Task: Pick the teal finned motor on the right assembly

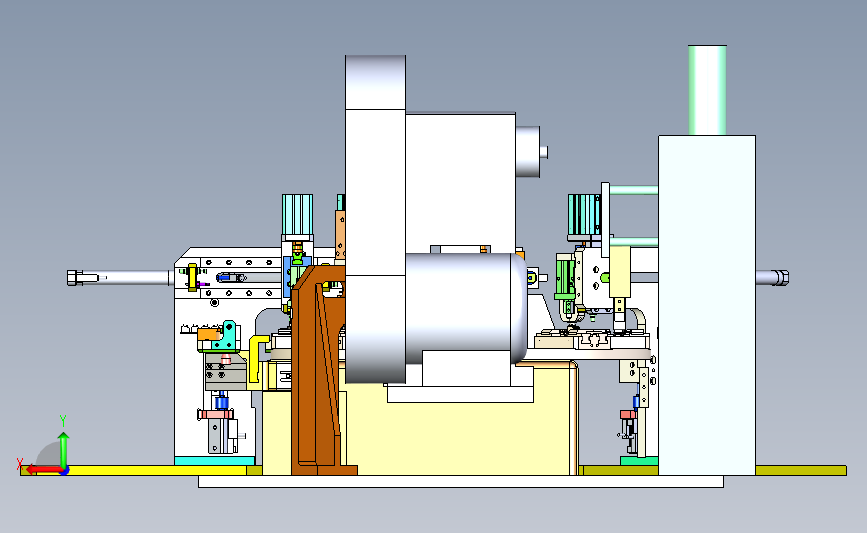Action: (584, 215)
